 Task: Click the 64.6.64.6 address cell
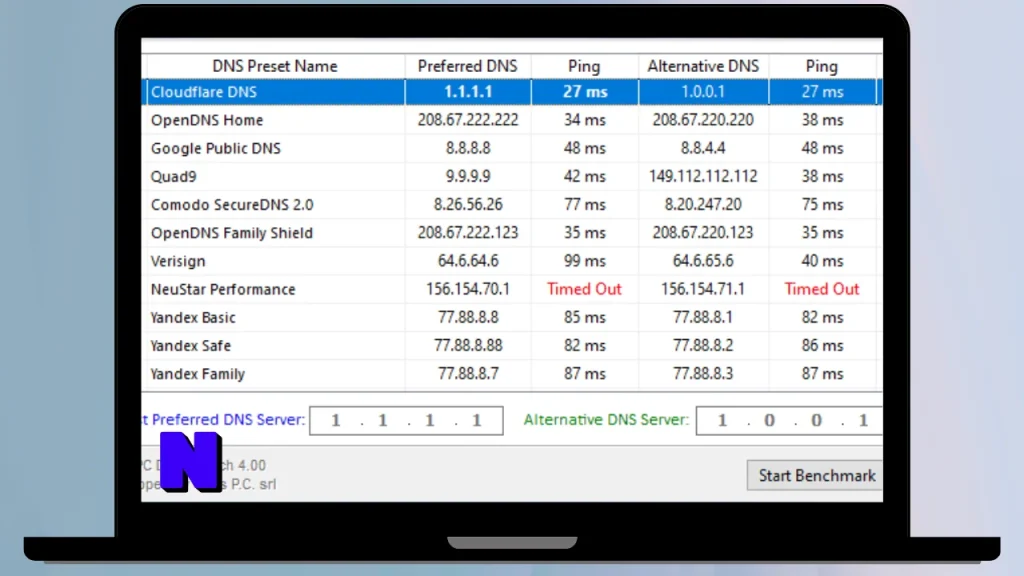(x=468, y=261)
